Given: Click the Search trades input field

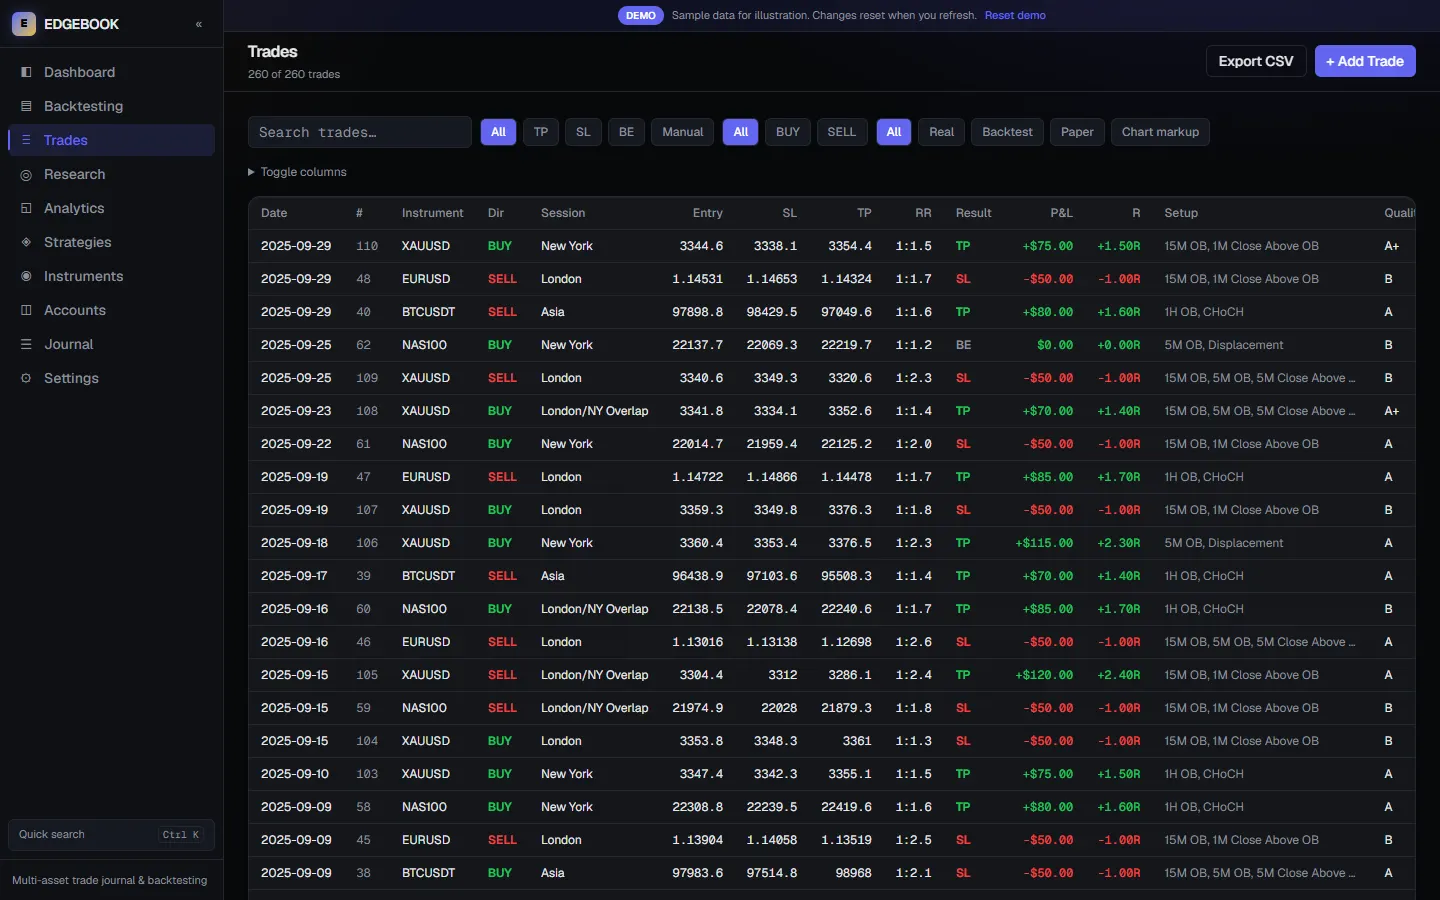Looking at the screenshot, I should (360, 132).
